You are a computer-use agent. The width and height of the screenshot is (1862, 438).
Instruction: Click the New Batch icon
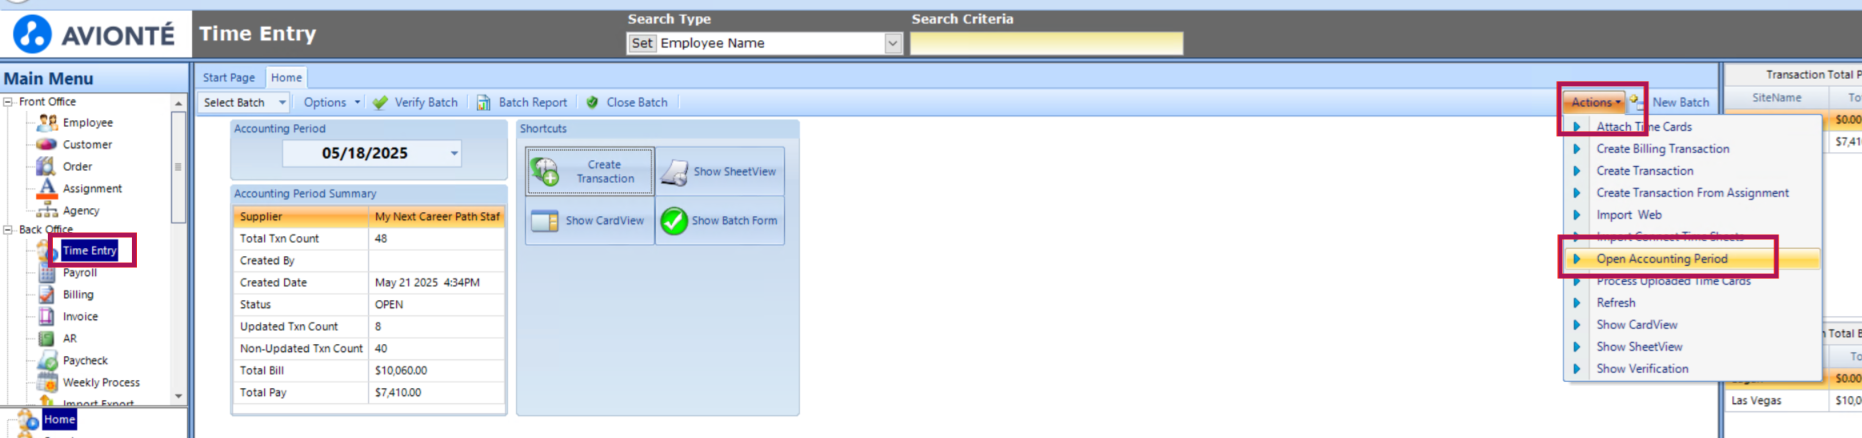click(1637, 101)
